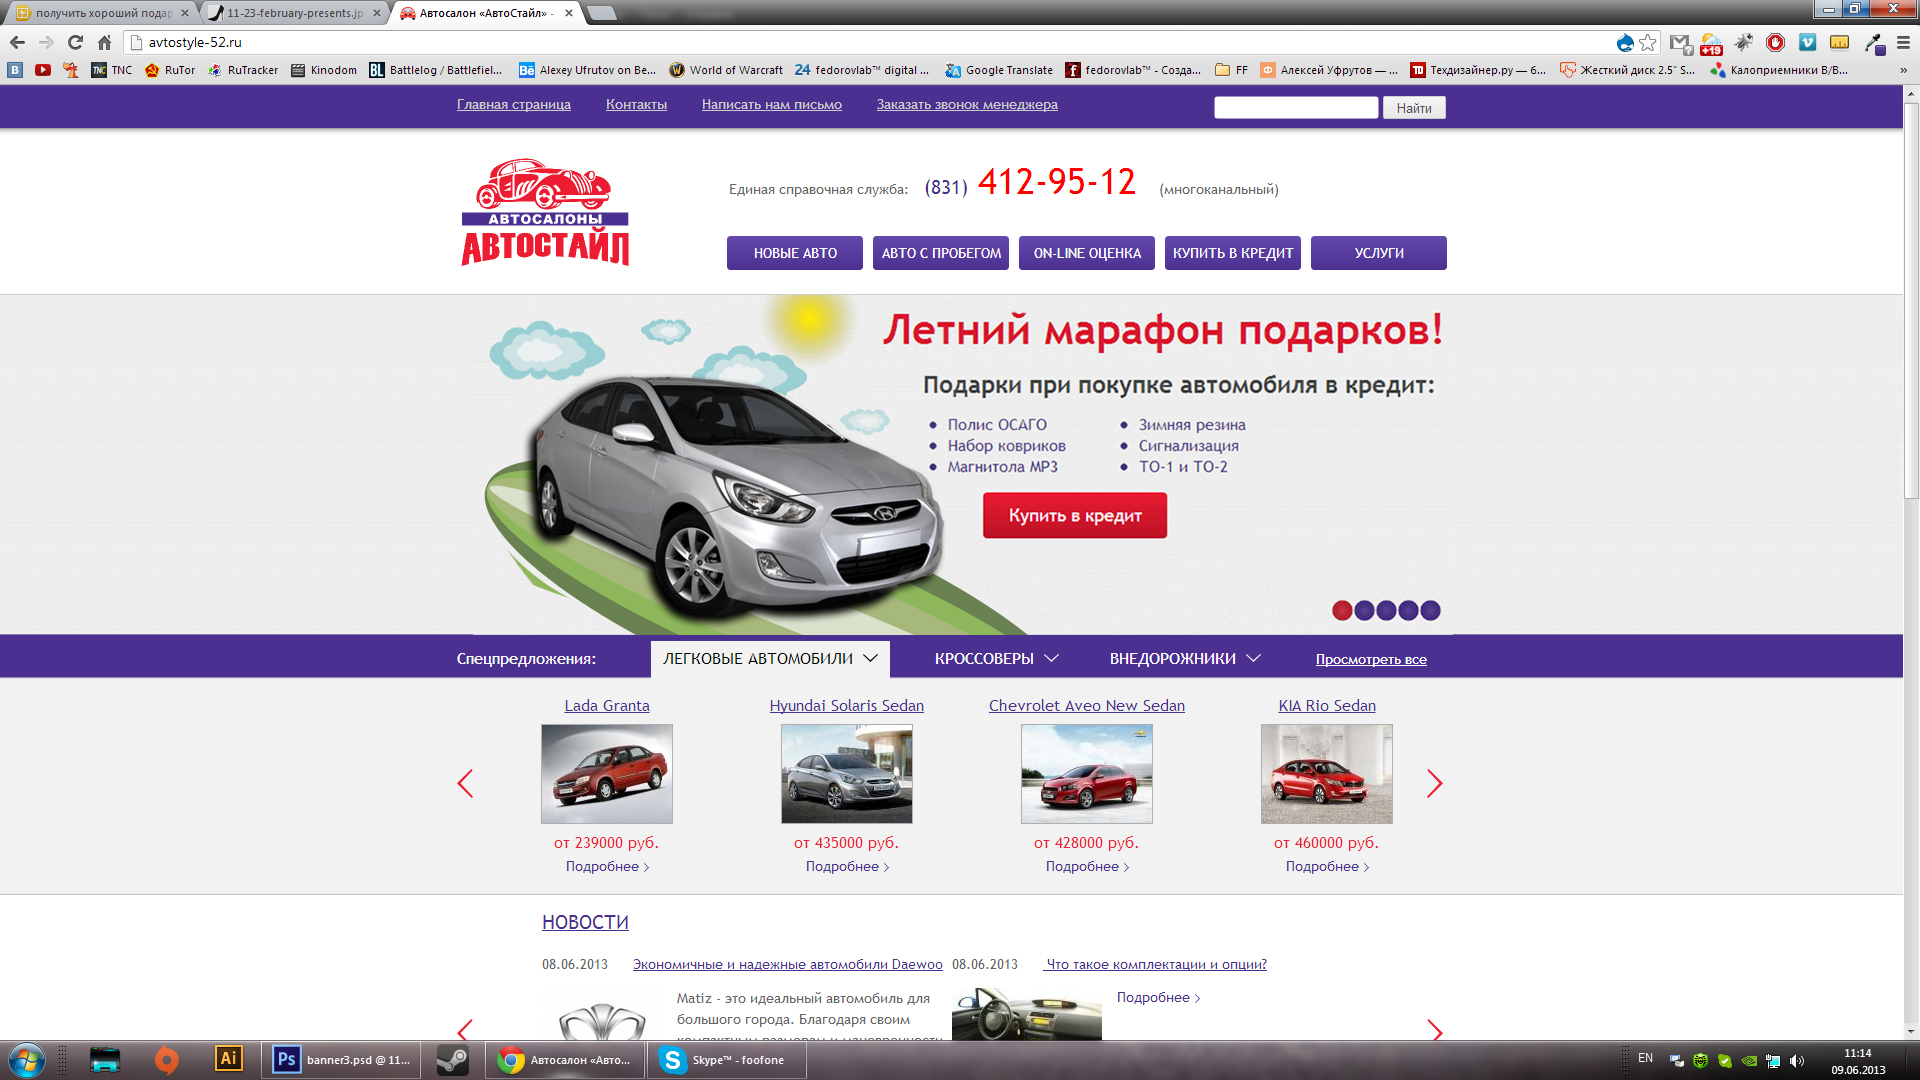This screenshot has width=1920, height=1080.
Task: Select the fifth banner slider dot
Action: tap(1430, 610)
